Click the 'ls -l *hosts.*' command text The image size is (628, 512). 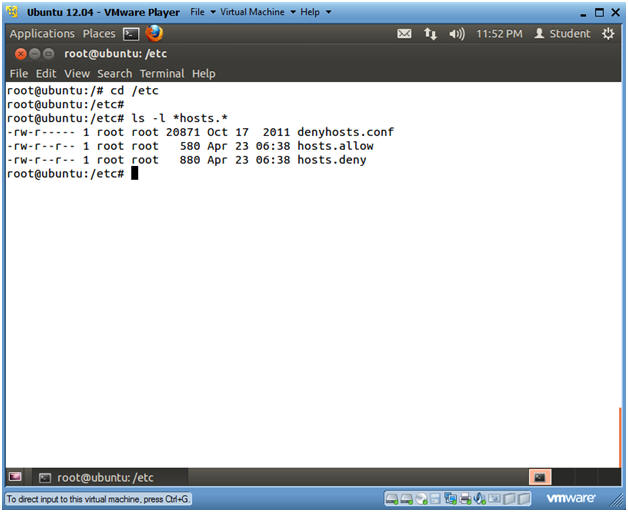[179, 118]
